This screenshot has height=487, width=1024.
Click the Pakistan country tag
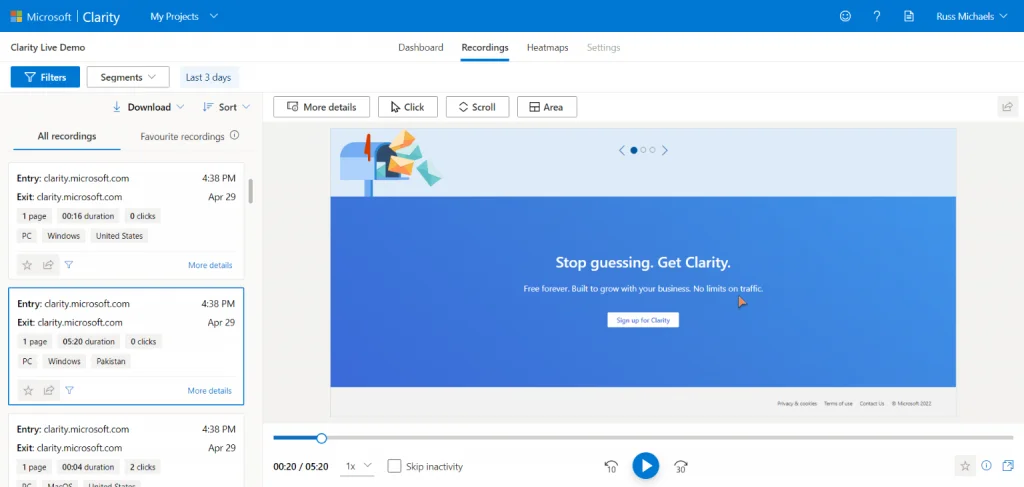click(x=111, y=361)
